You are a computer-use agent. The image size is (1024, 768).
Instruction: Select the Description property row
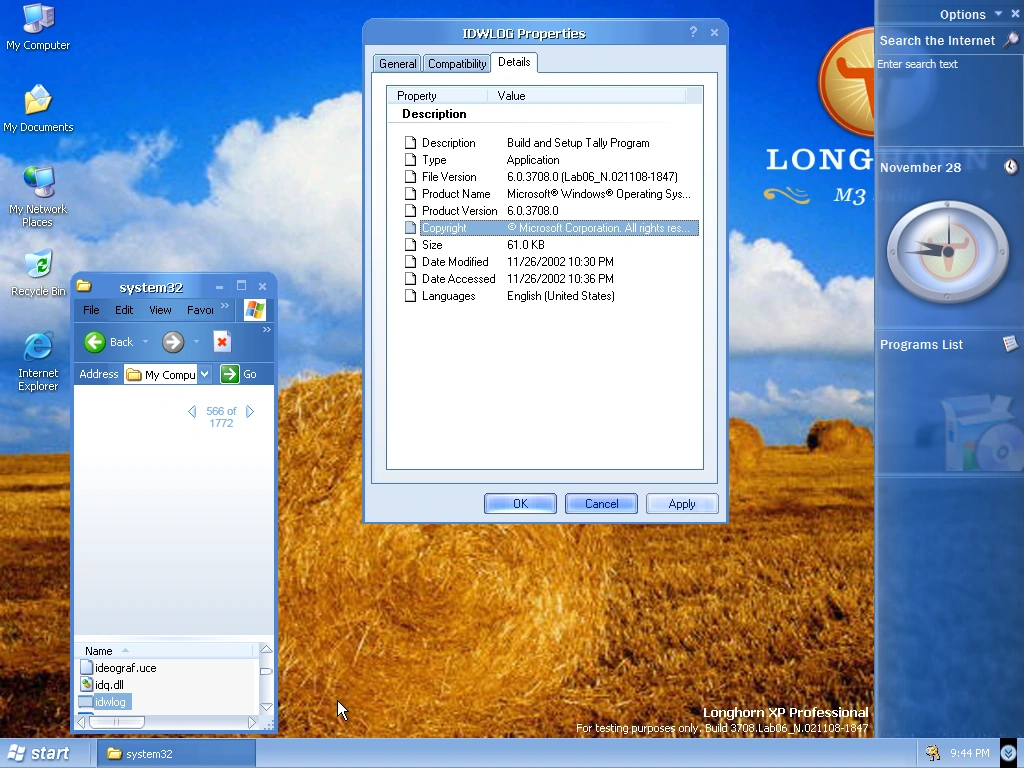551,142
